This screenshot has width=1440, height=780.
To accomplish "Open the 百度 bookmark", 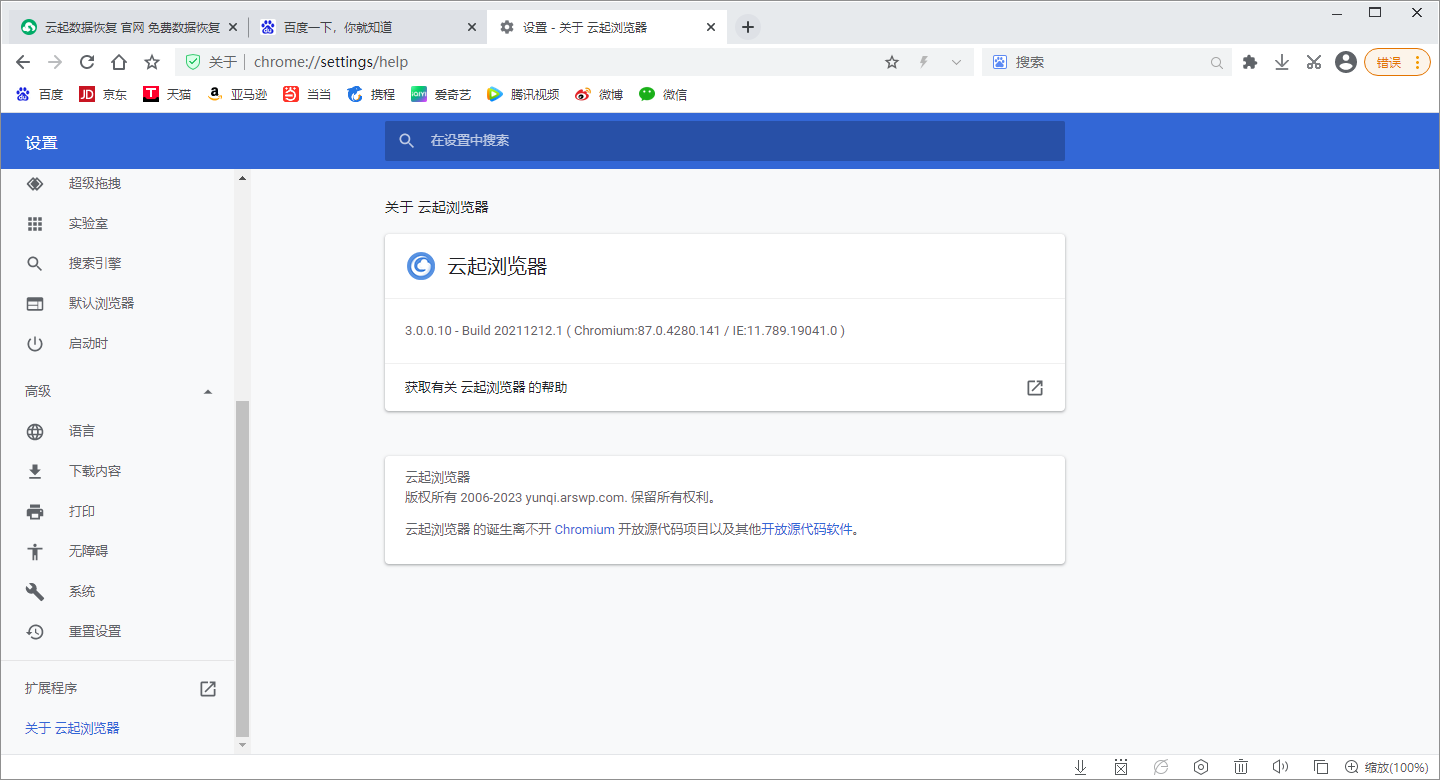I will tap(40, 94).
